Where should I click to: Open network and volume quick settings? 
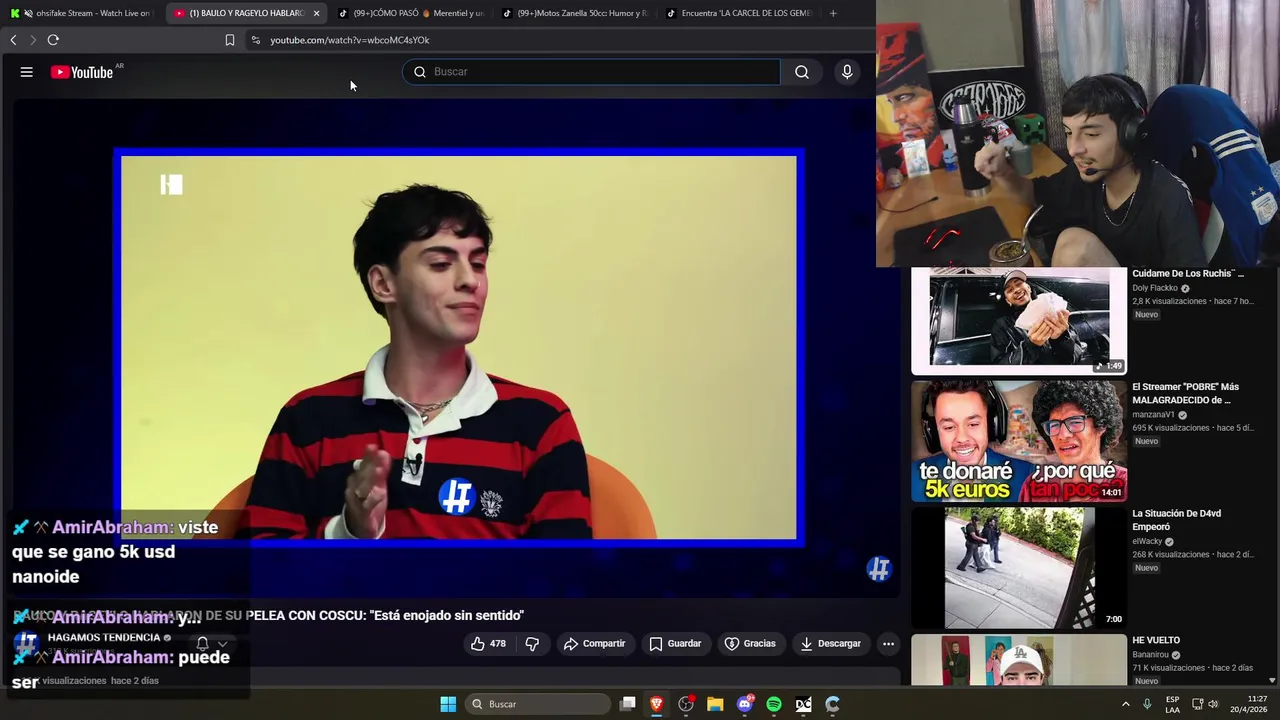pyautogui.click(x=1205, y=704)
